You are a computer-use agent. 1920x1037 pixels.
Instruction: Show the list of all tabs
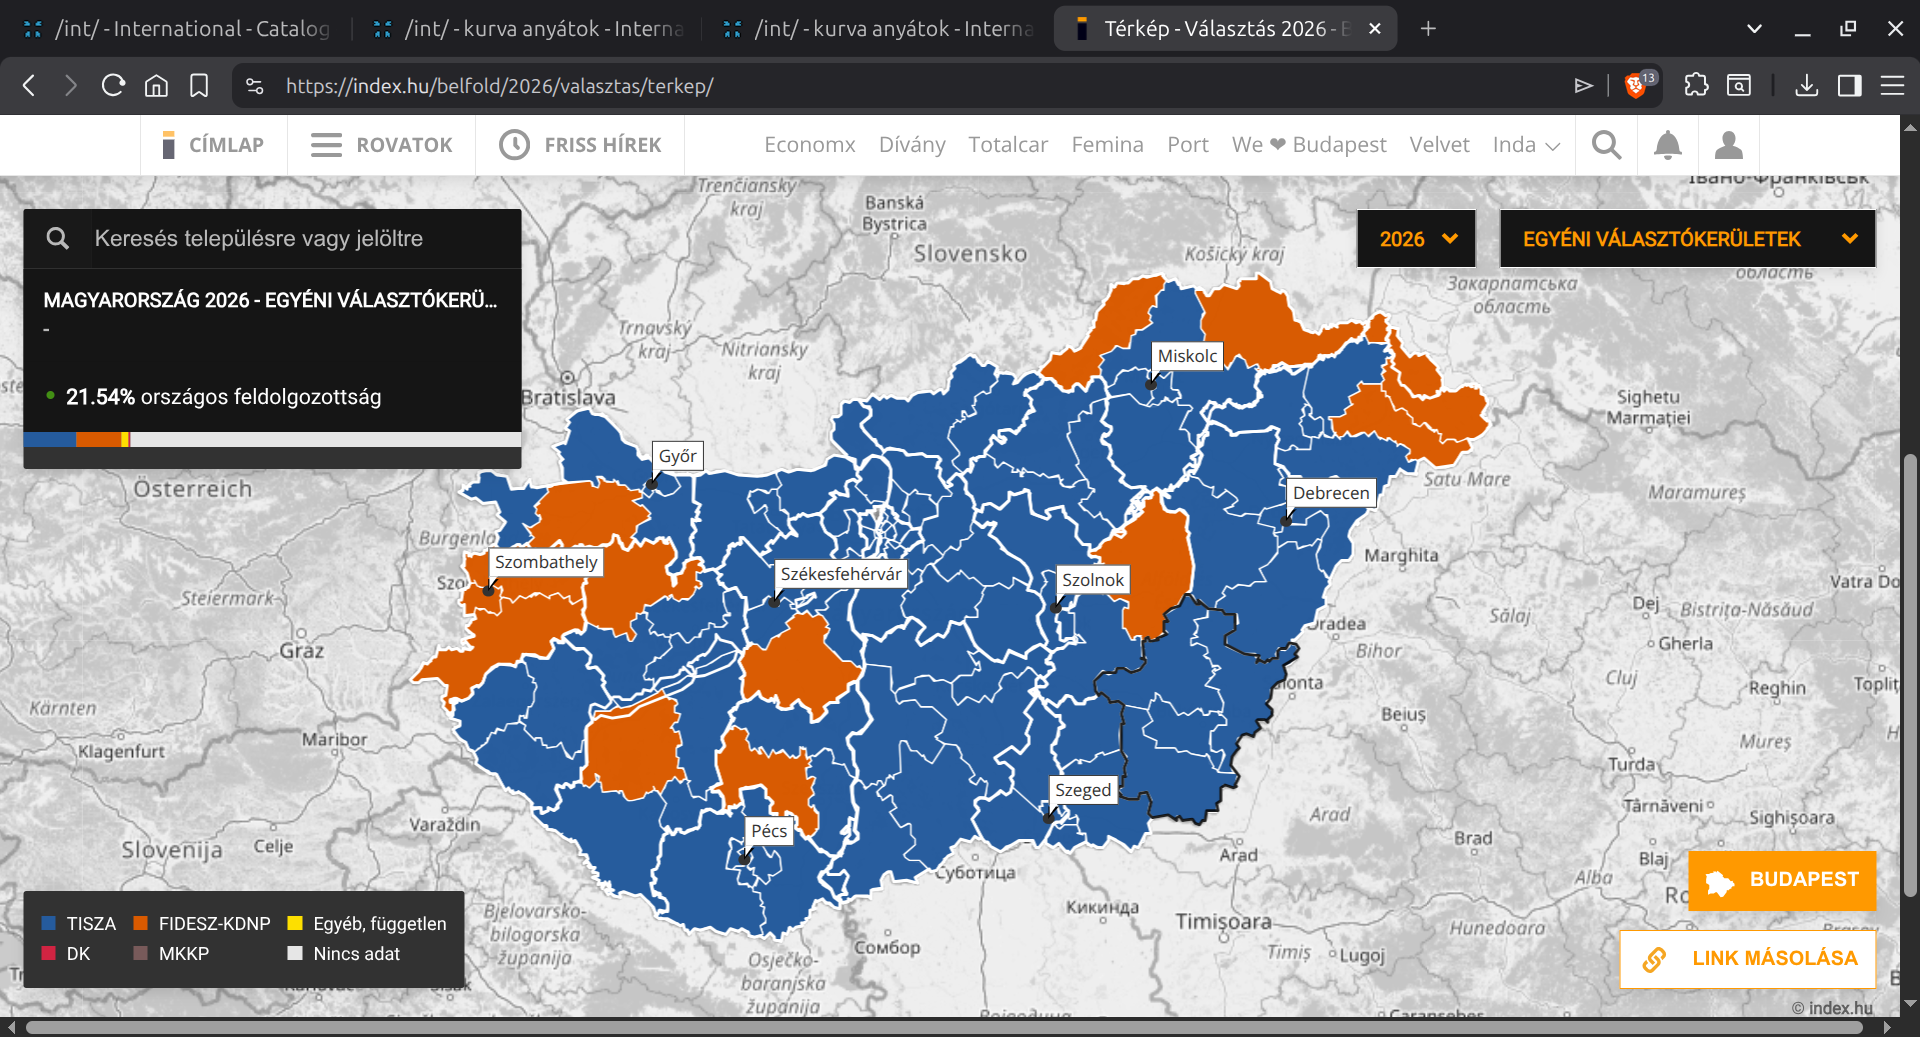pyautogui.click(x=1754, y=29)
